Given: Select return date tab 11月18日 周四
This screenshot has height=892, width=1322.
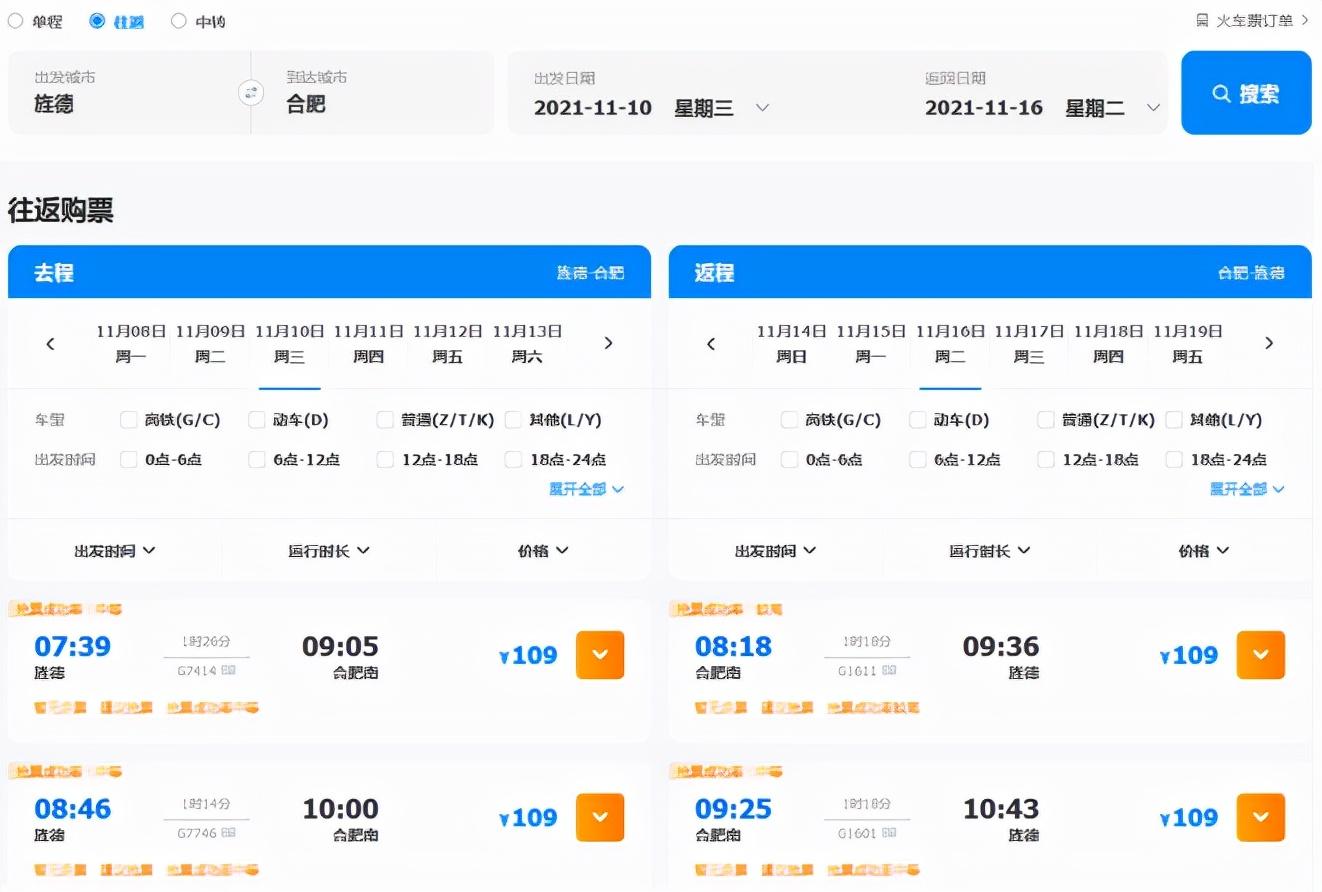Looking at the screenshot, I should click(1108, 344).
